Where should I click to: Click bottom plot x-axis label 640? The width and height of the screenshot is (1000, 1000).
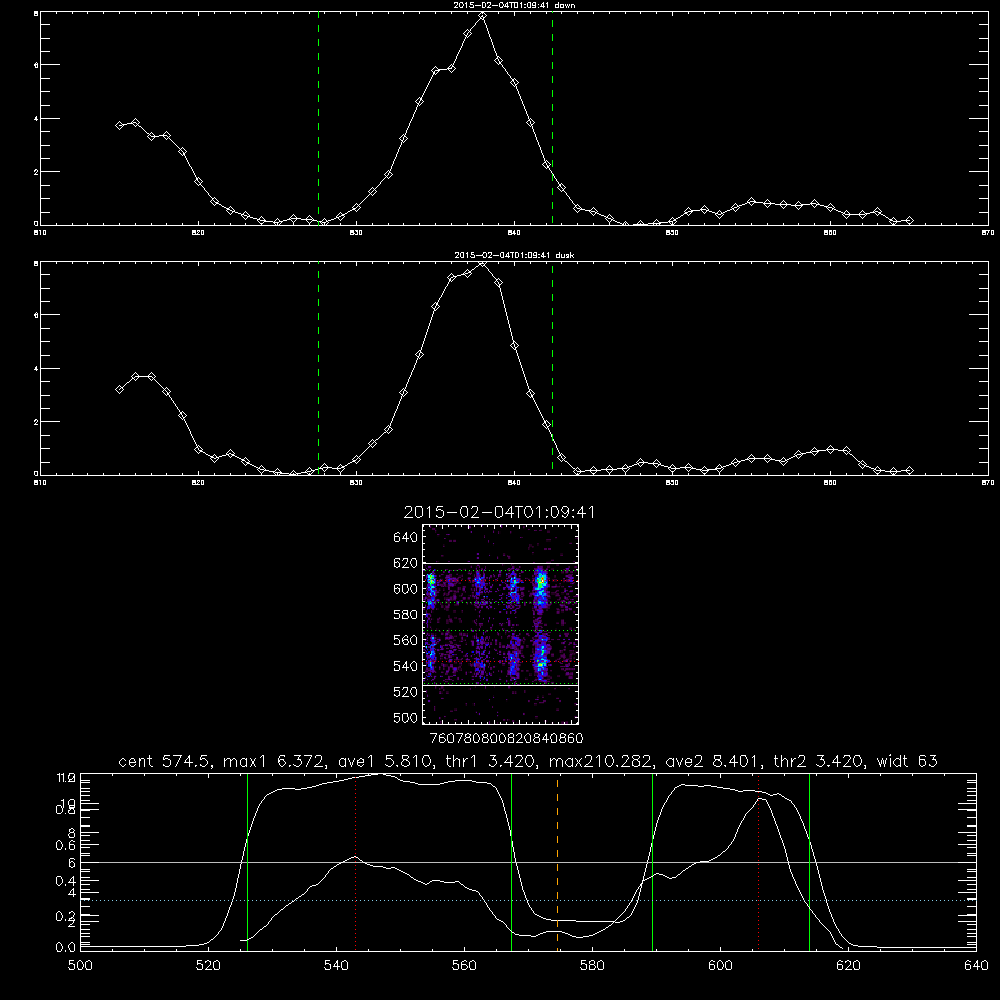[x=976, y=965]
